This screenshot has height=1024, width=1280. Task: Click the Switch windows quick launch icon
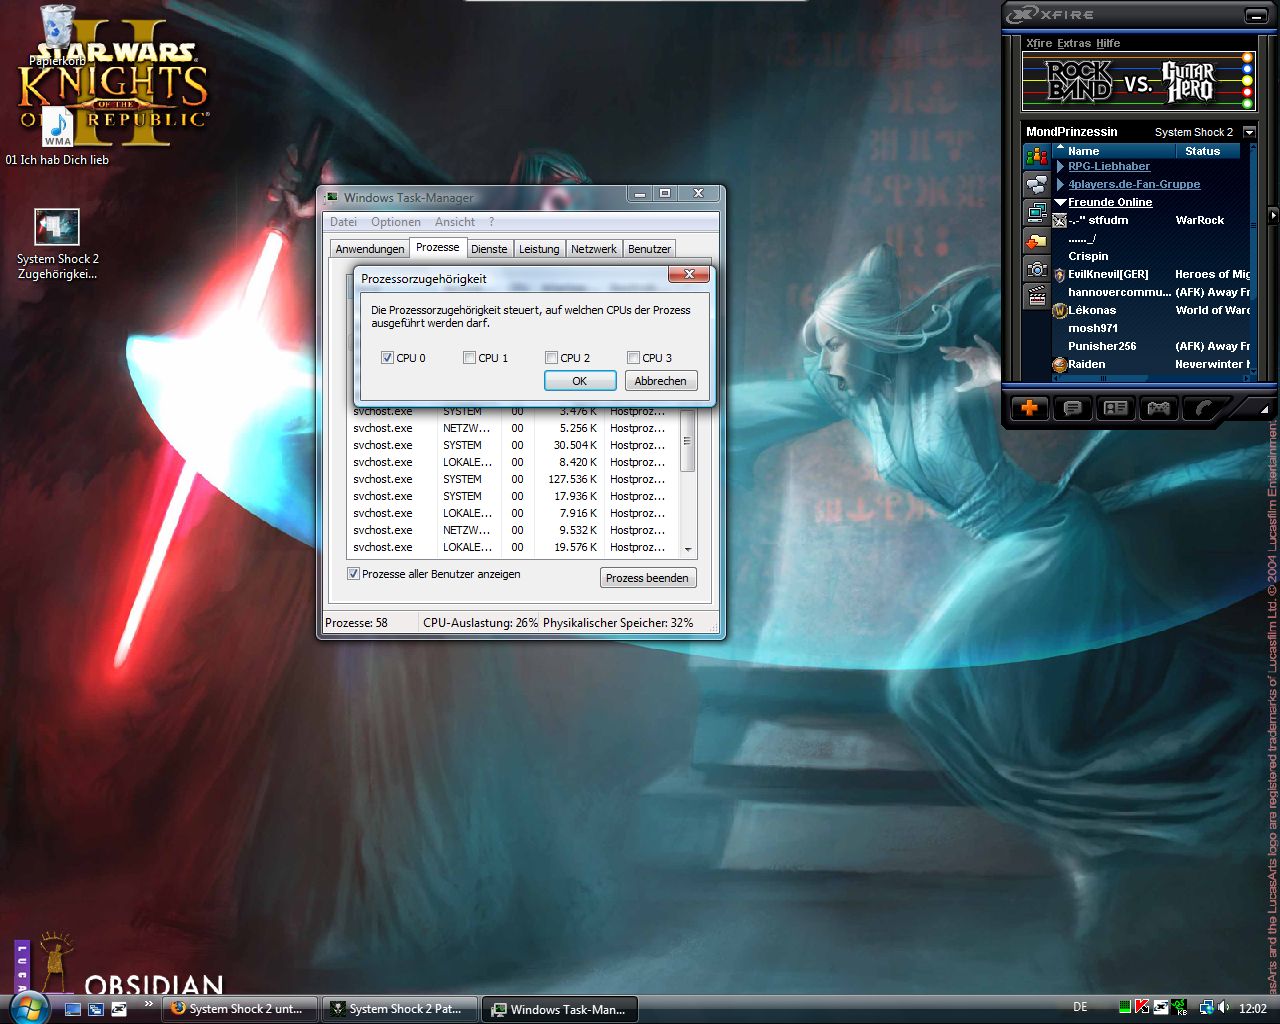click(x=96, y=1009)
